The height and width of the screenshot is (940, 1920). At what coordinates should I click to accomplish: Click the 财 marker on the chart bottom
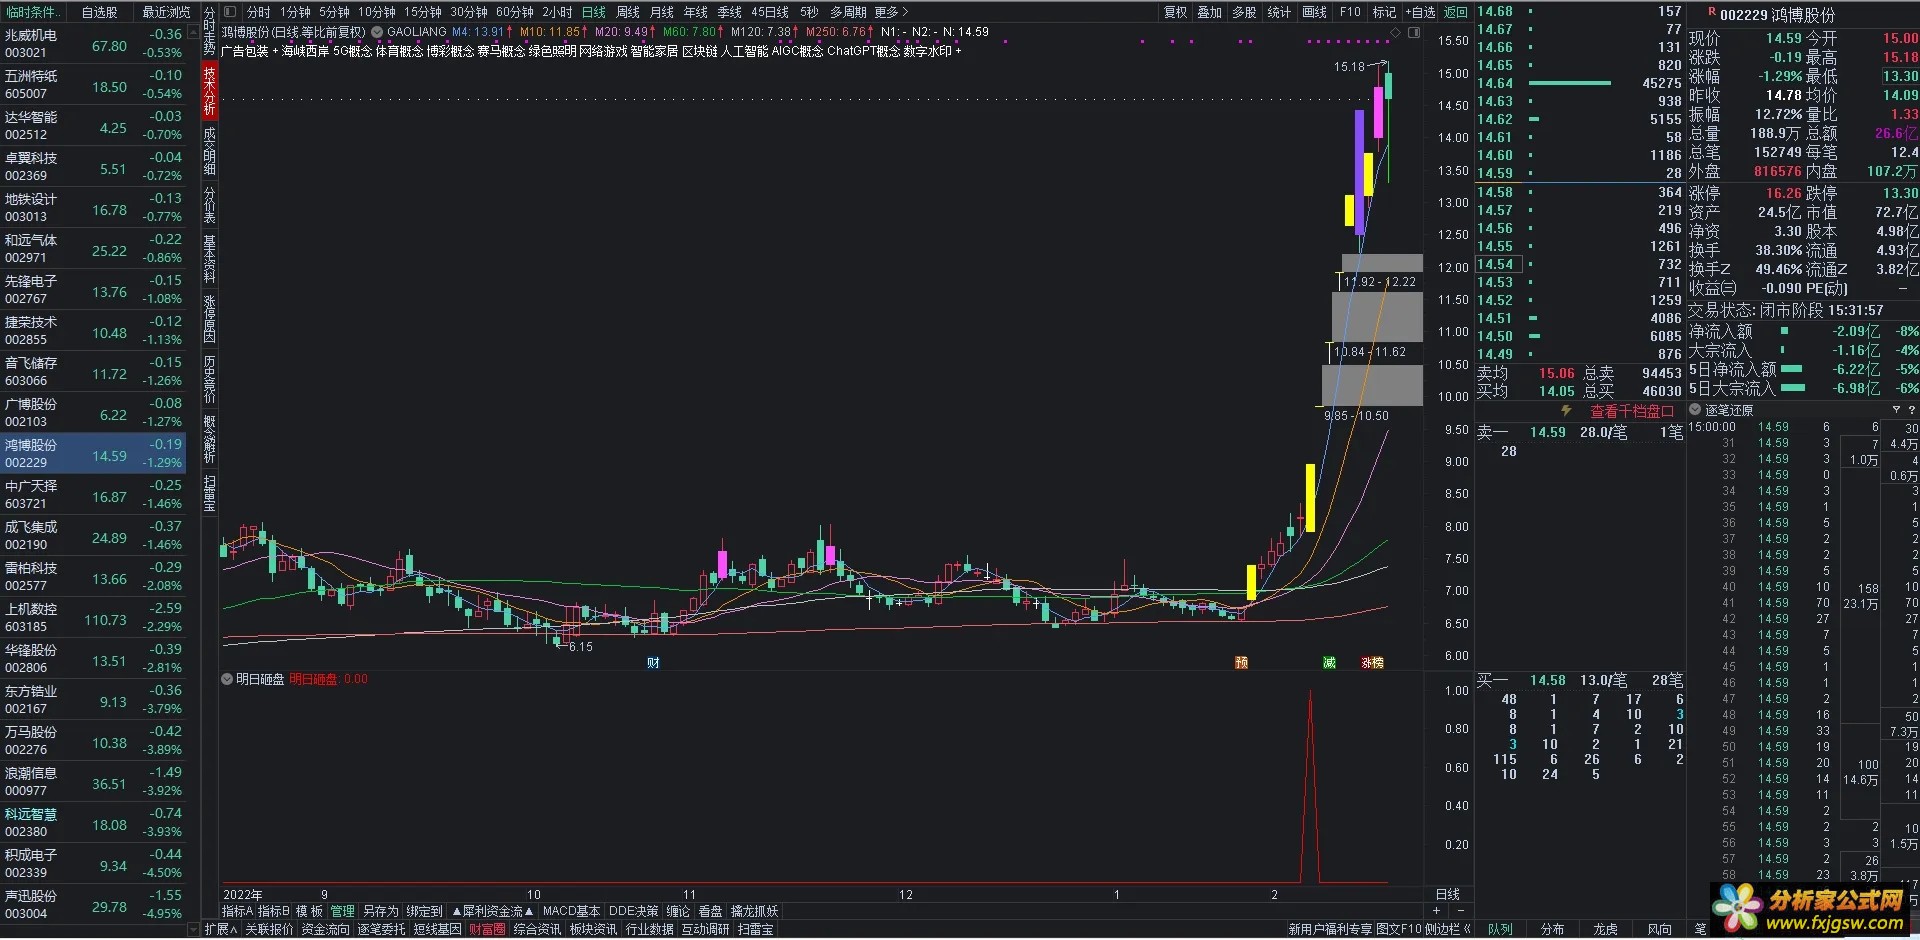[x=653, y=663]
